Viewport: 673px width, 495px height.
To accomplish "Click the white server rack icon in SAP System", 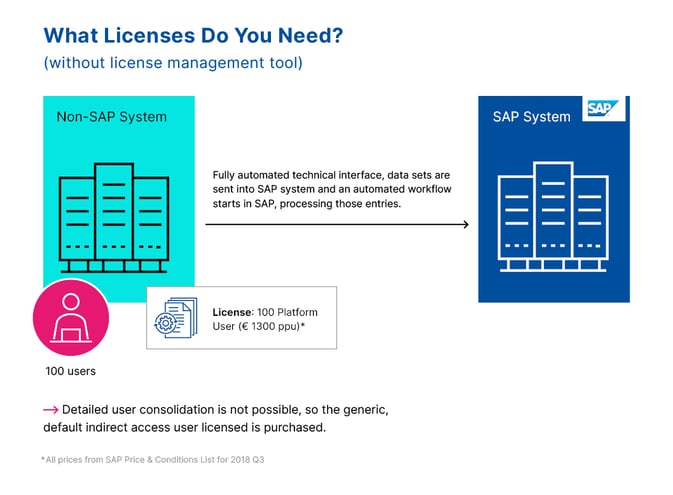I will (553, 217).
